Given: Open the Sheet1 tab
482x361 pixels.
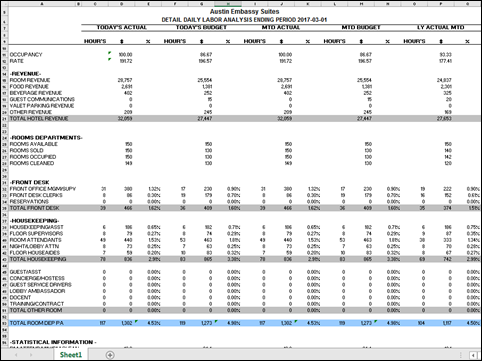Looking at the screenshot, I should (x=71, y=355).
